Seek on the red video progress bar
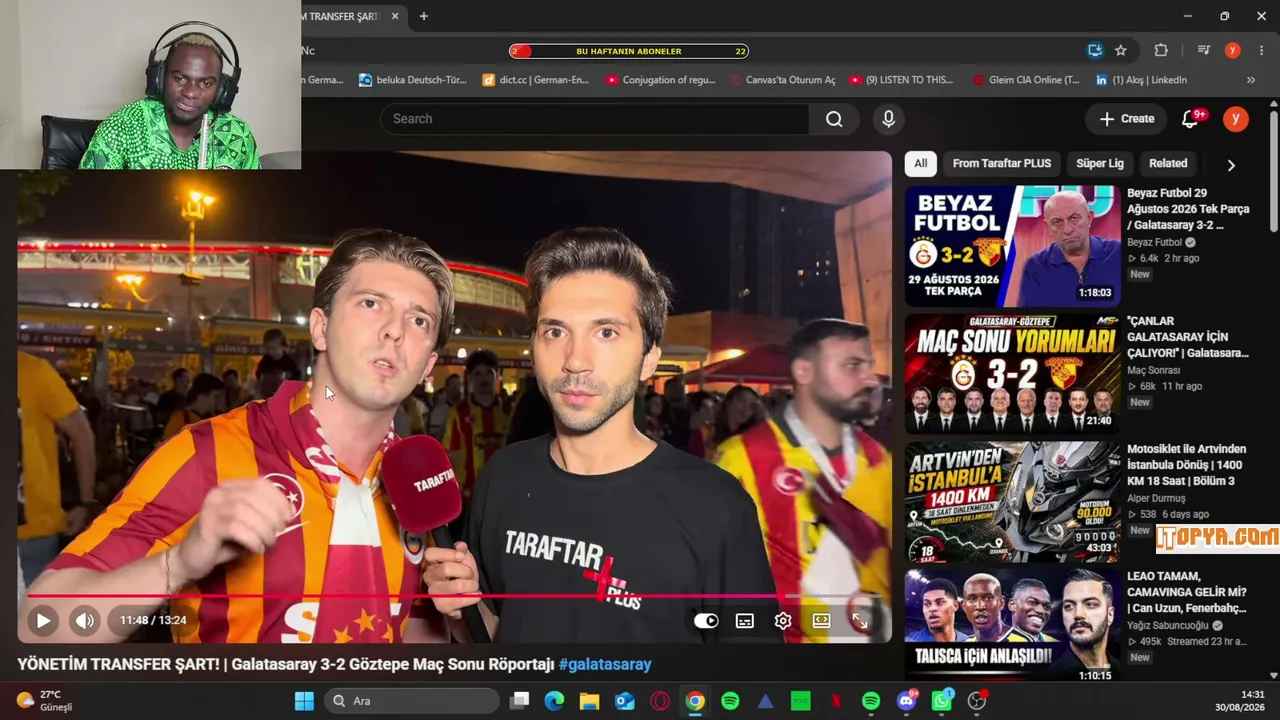Screen dimensions: 1280x720 coord(454,596)
